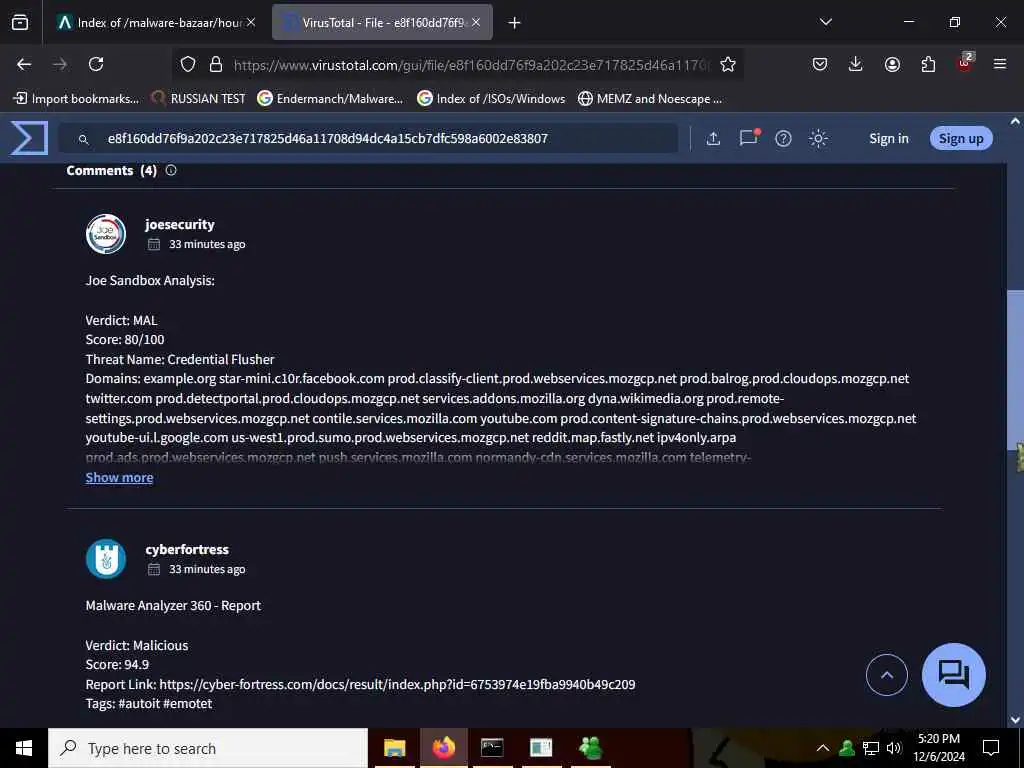Click the VirusTotal URL address bar
This screenshot has width=1024, height=768.
471,65
